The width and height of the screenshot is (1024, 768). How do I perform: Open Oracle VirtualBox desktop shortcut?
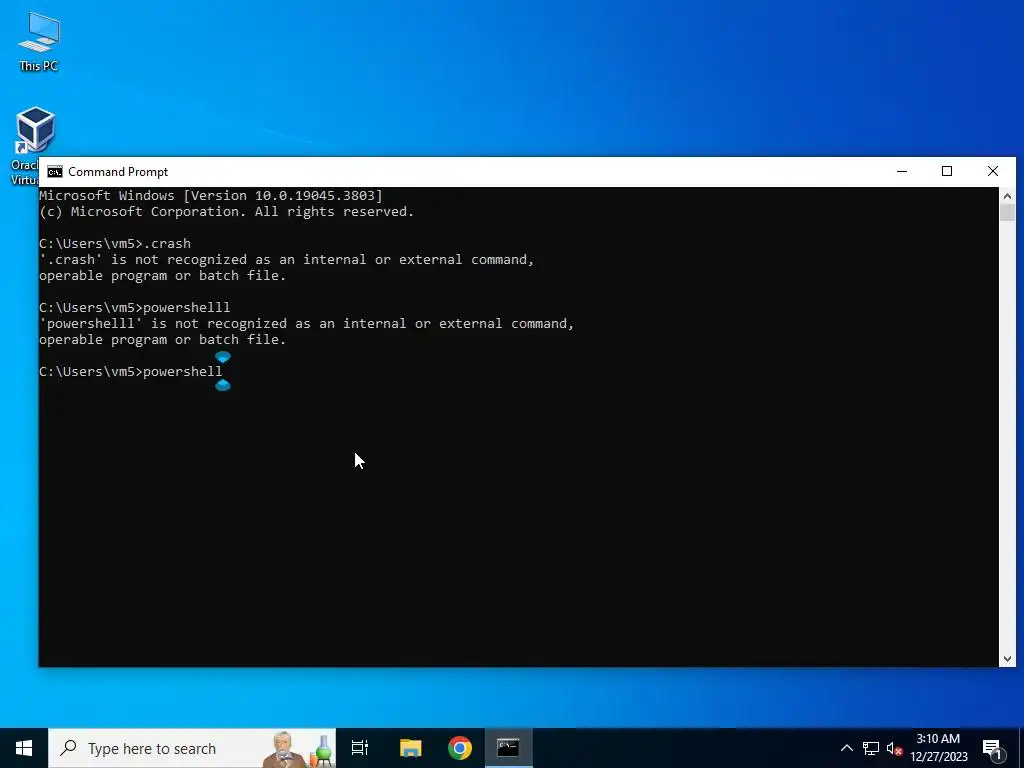34,145
